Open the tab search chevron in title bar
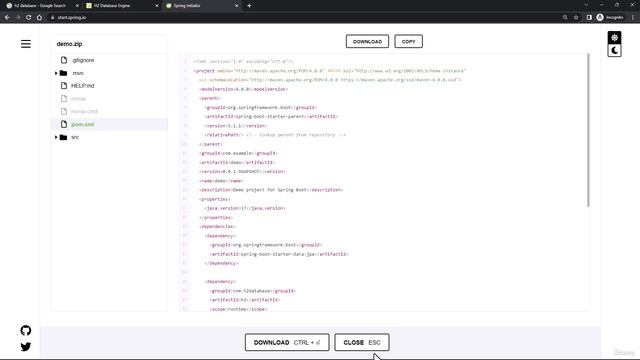Viewport: 640px width, 360px height. pos(586,5)
